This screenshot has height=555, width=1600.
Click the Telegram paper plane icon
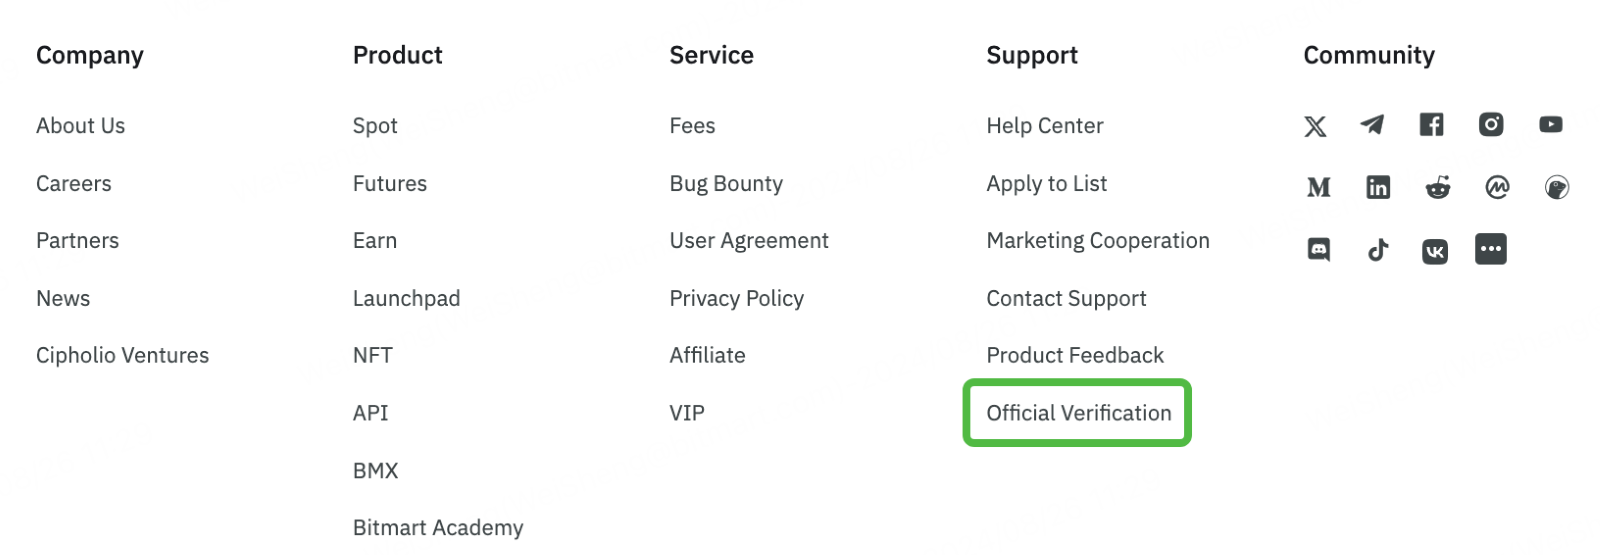pyautogui.click(x=1372, y=125)
